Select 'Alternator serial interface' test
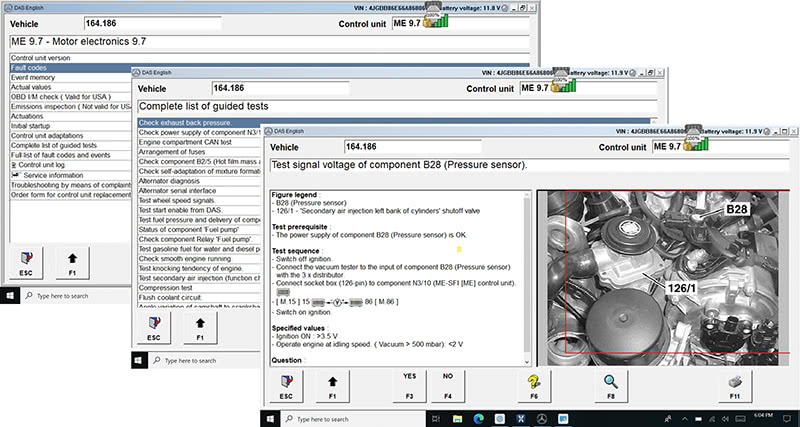 (x=199, y=191)
